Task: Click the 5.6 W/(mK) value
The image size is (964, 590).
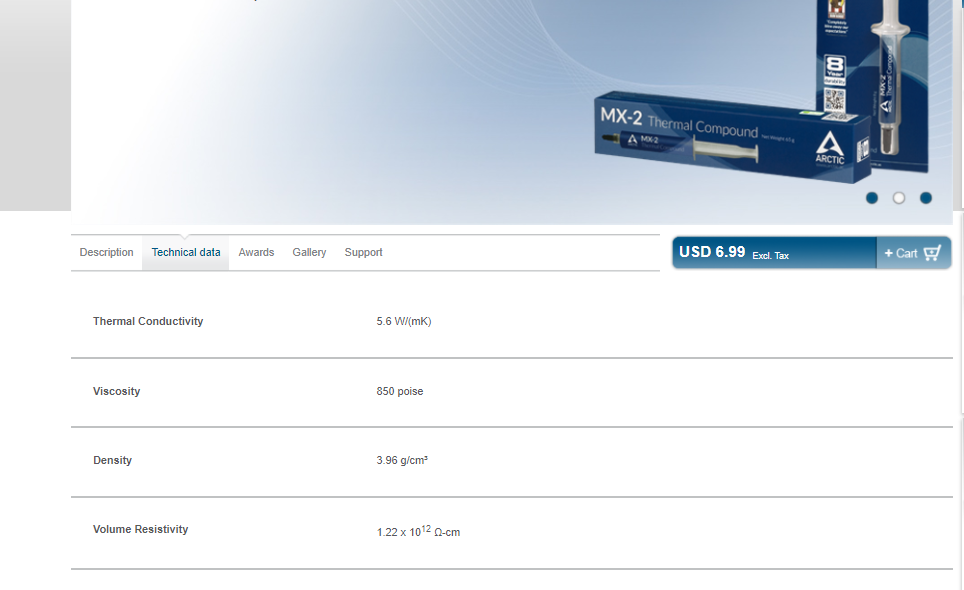Action: click(x=404, y=321)
